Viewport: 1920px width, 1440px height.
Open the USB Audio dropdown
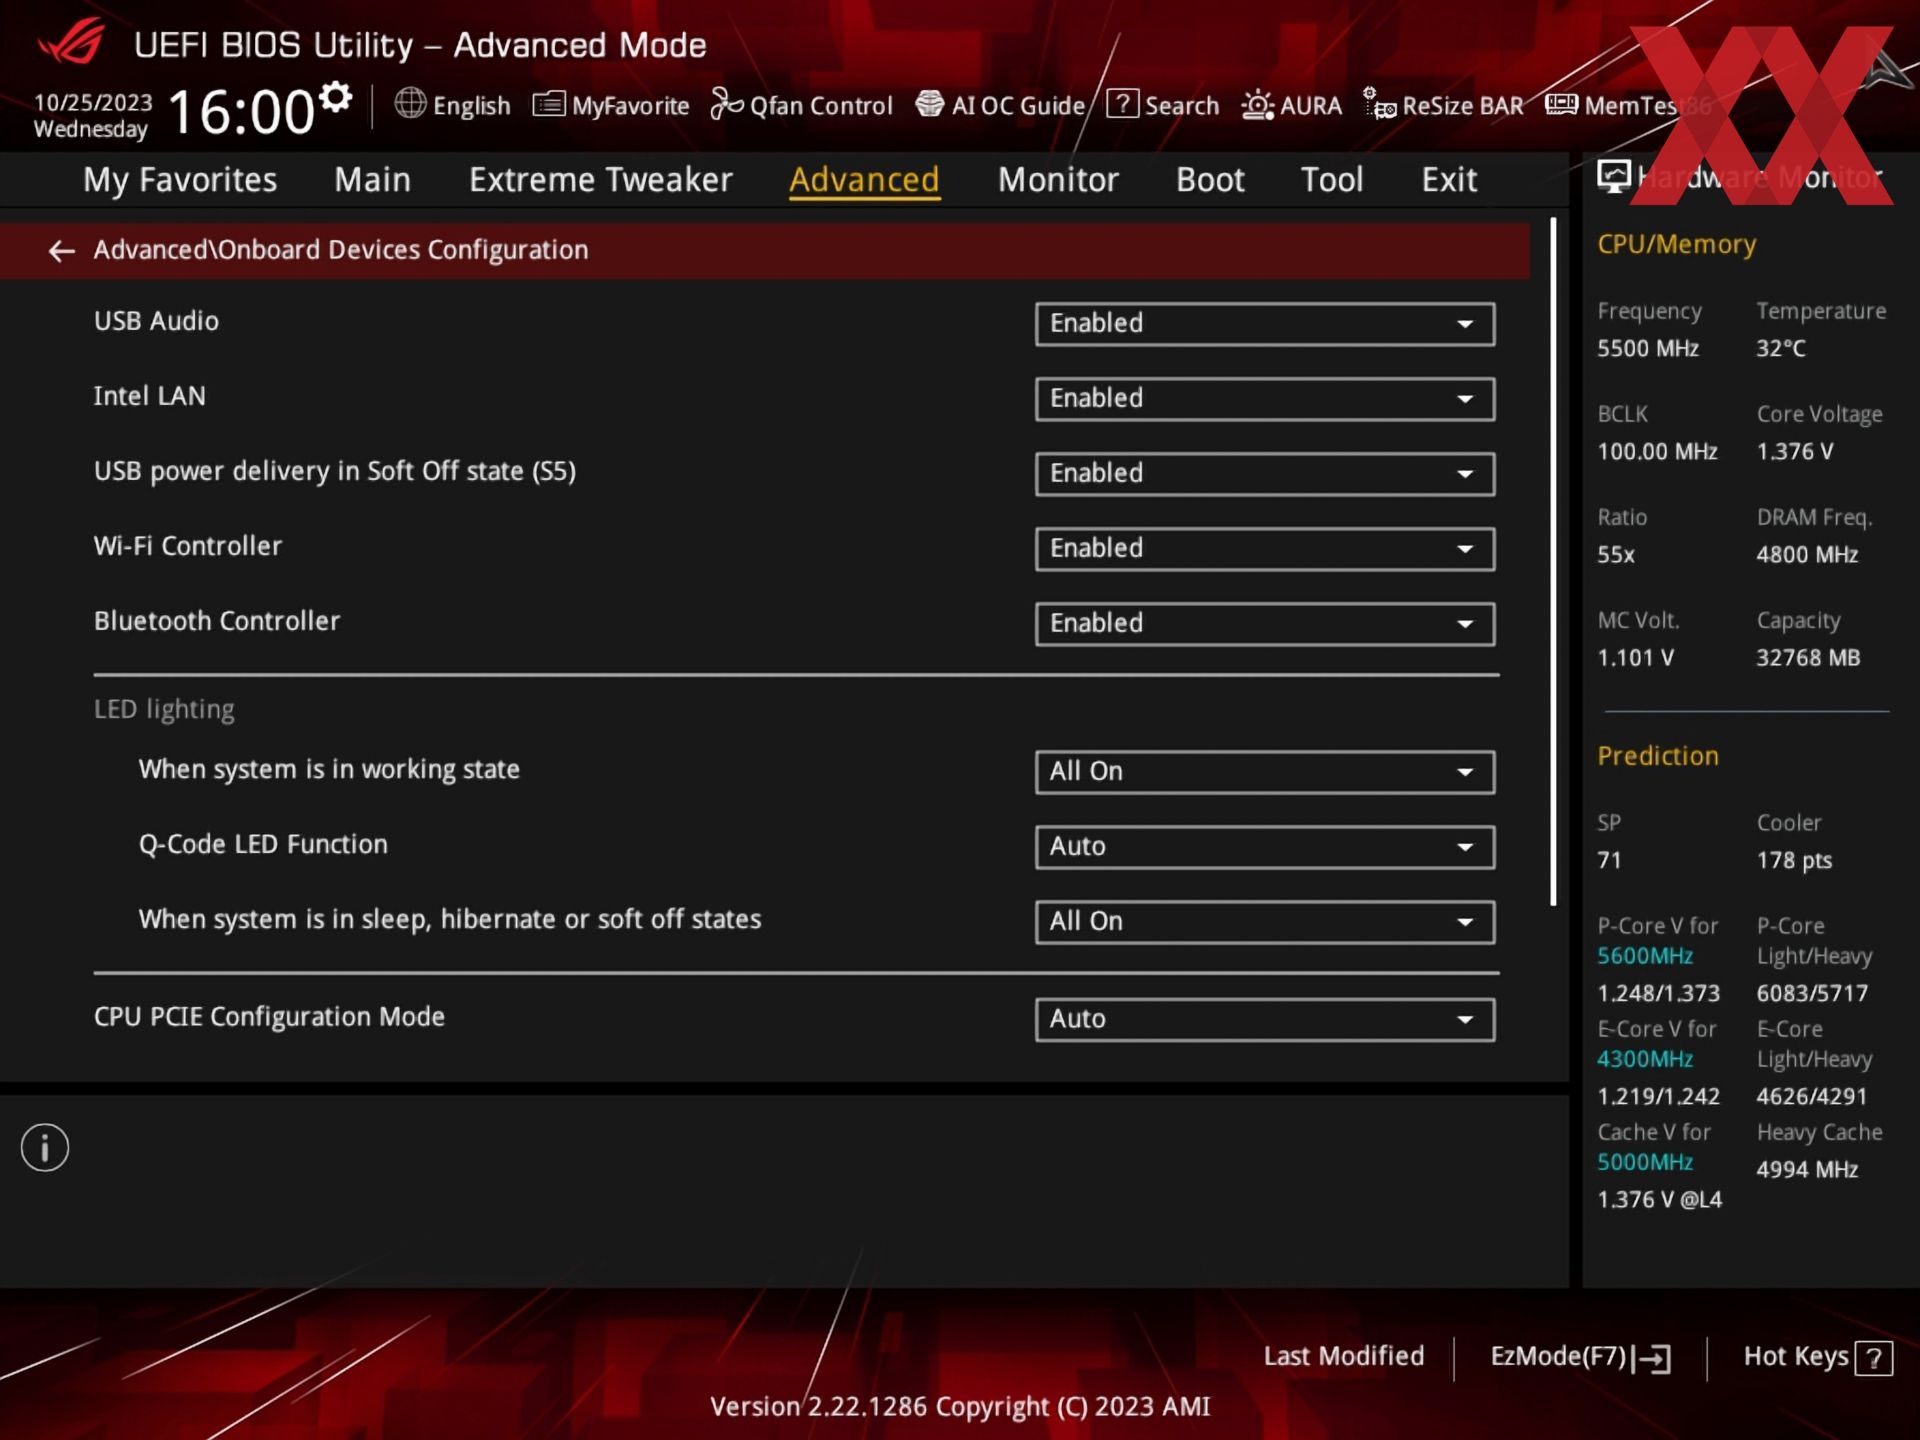click(1265, 324)
